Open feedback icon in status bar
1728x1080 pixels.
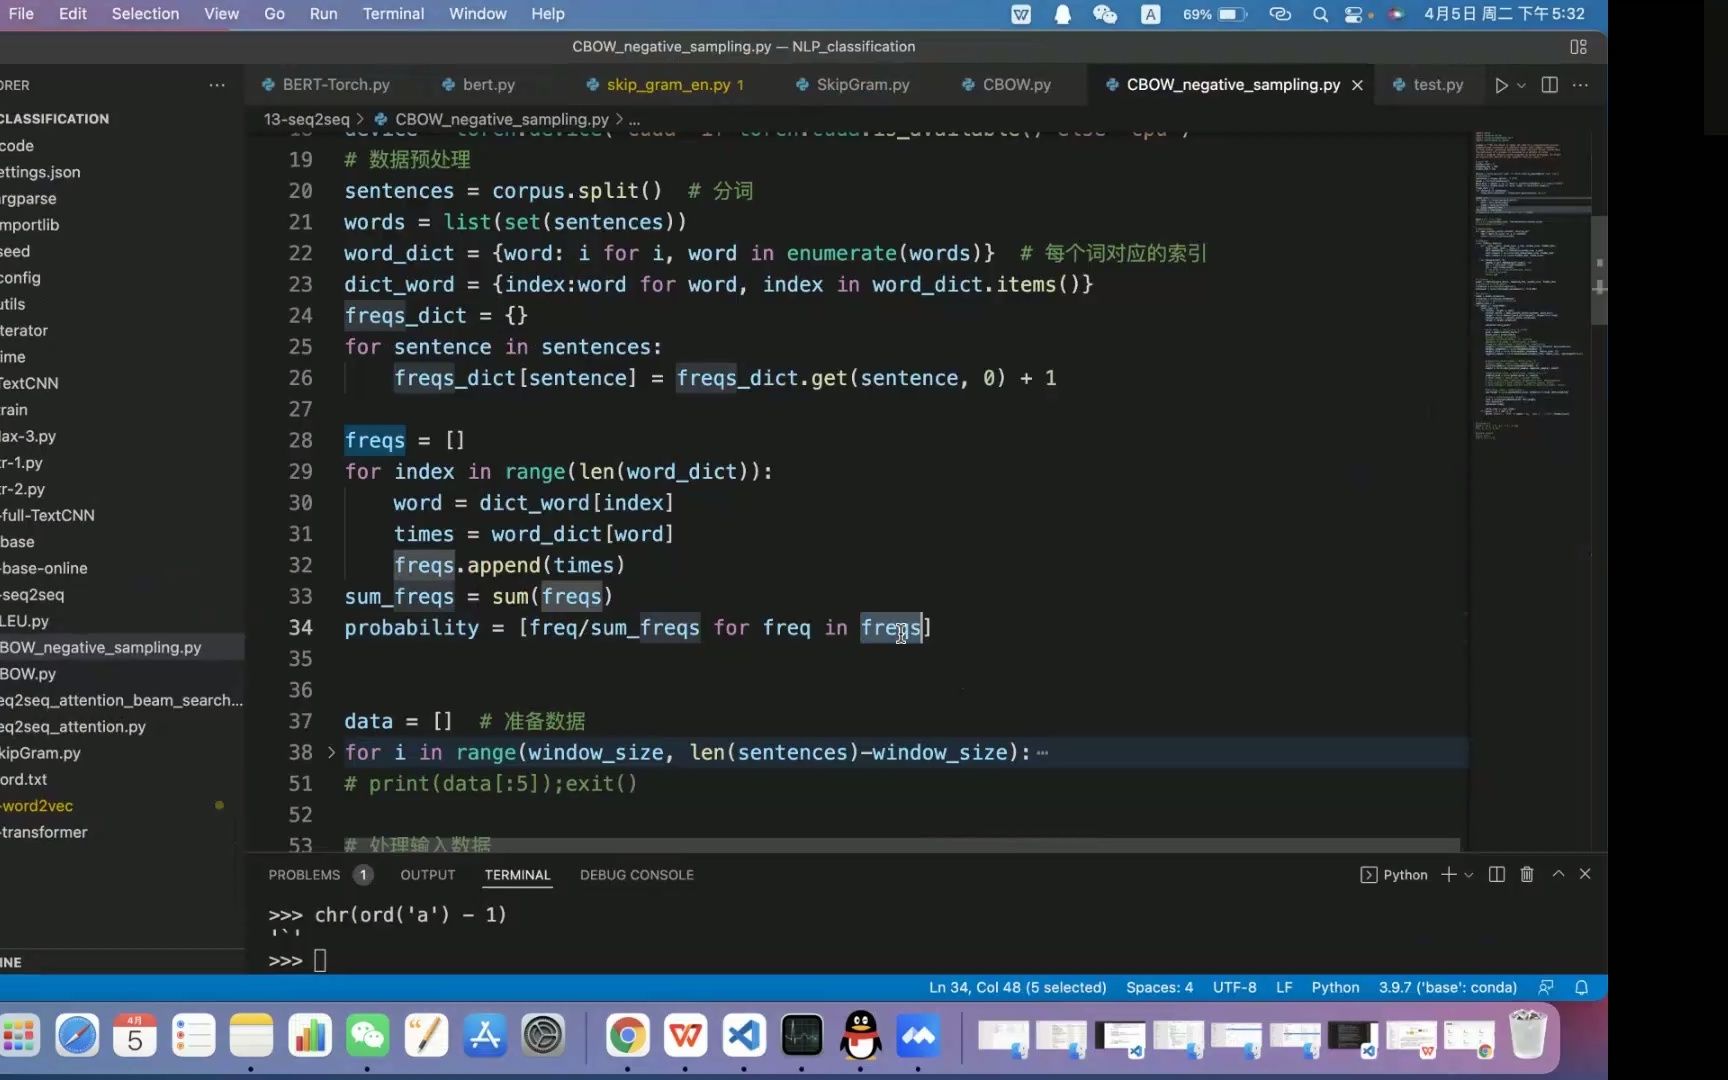[1546, 987]
